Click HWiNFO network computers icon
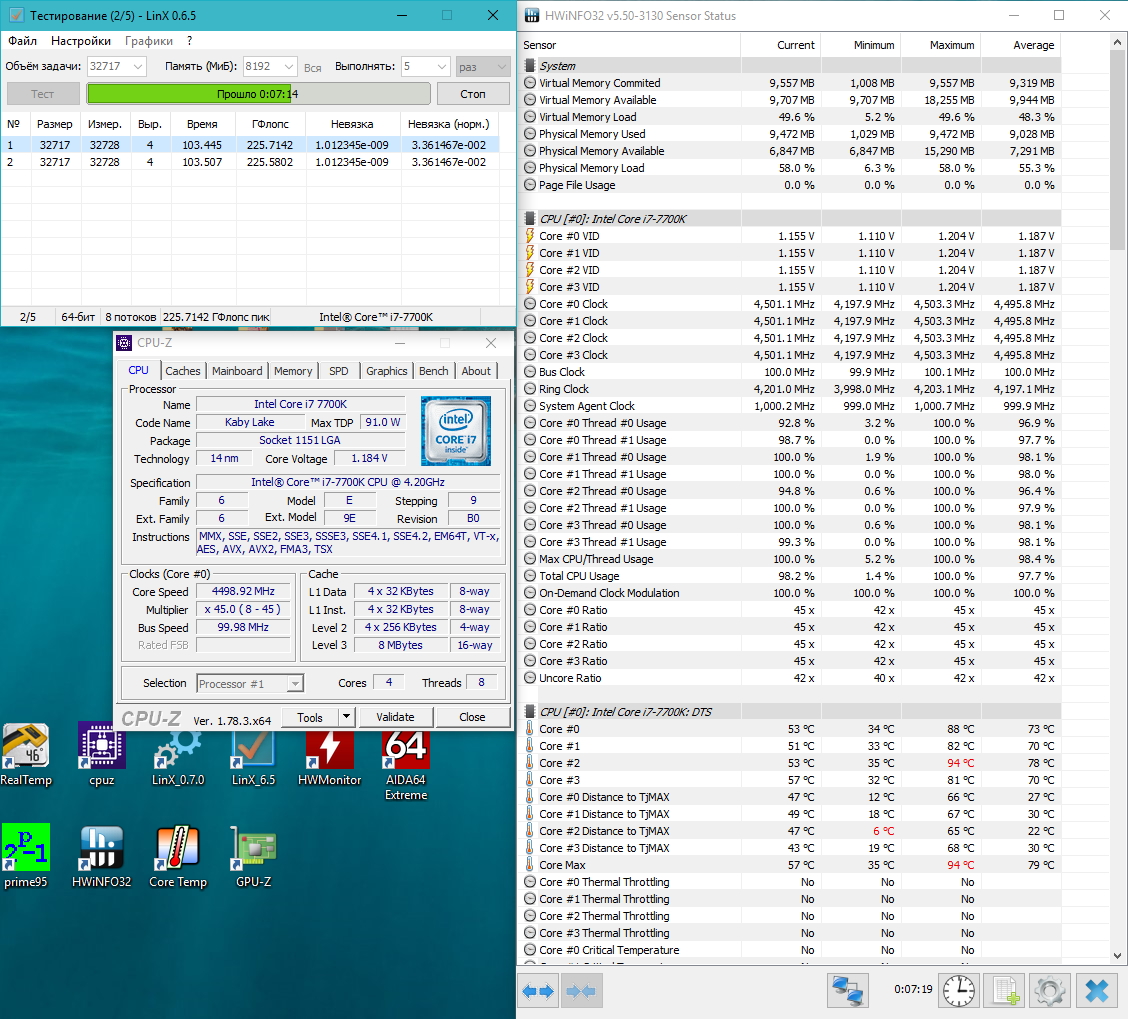 click(847, 991)
